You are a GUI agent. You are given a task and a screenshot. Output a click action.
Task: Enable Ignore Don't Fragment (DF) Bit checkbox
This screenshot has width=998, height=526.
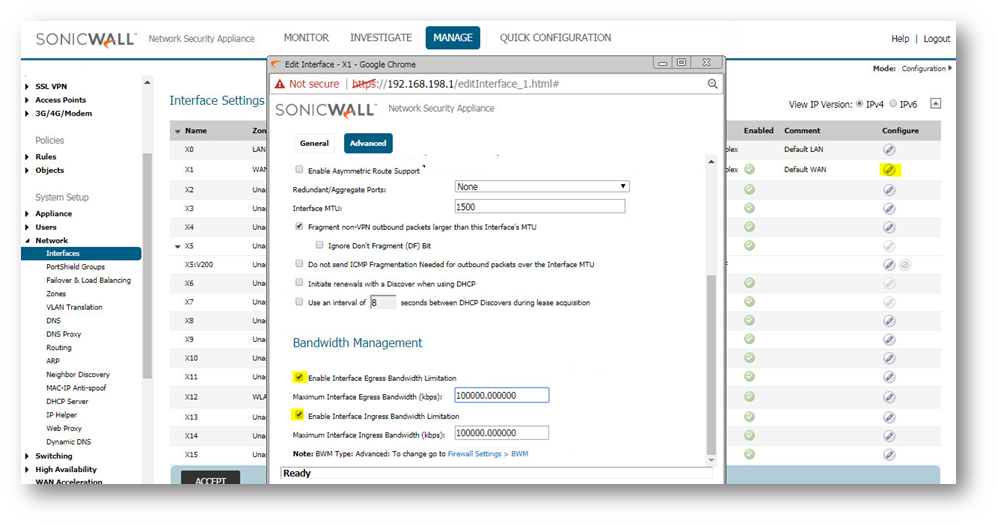pyautogui.click(x=319, y=245)
